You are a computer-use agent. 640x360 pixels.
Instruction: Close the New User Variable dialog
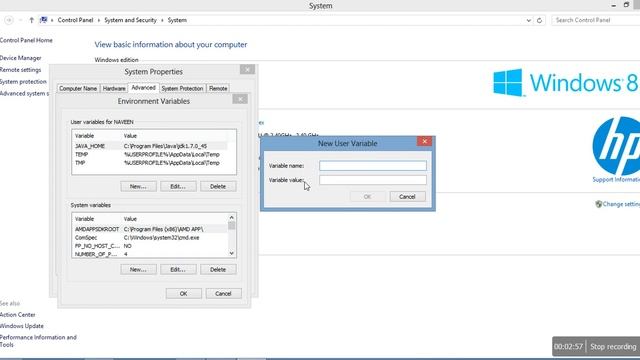click(424, 141)
